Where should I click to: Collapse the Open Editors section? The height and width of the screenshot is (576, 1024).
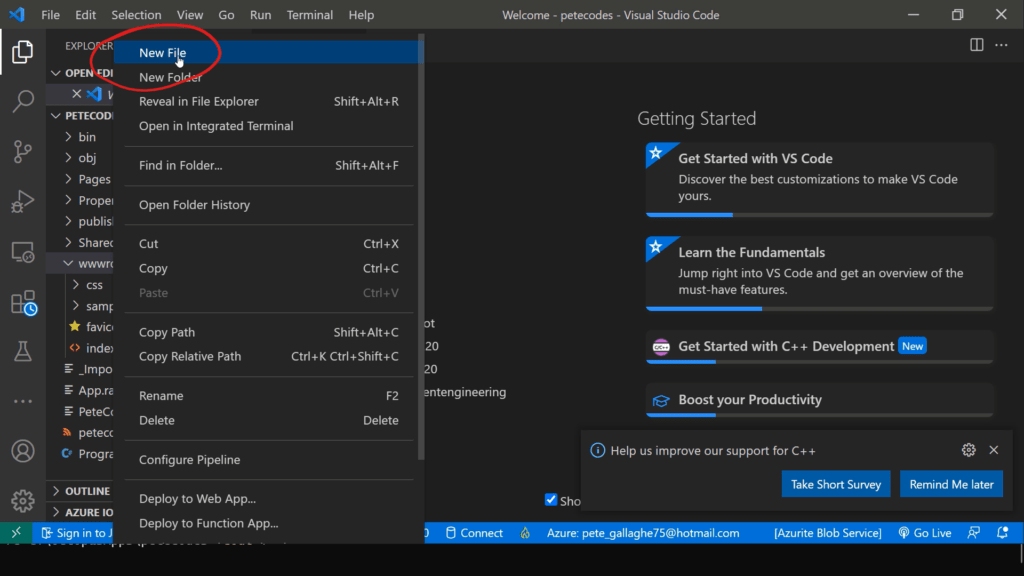coord(56,72)
